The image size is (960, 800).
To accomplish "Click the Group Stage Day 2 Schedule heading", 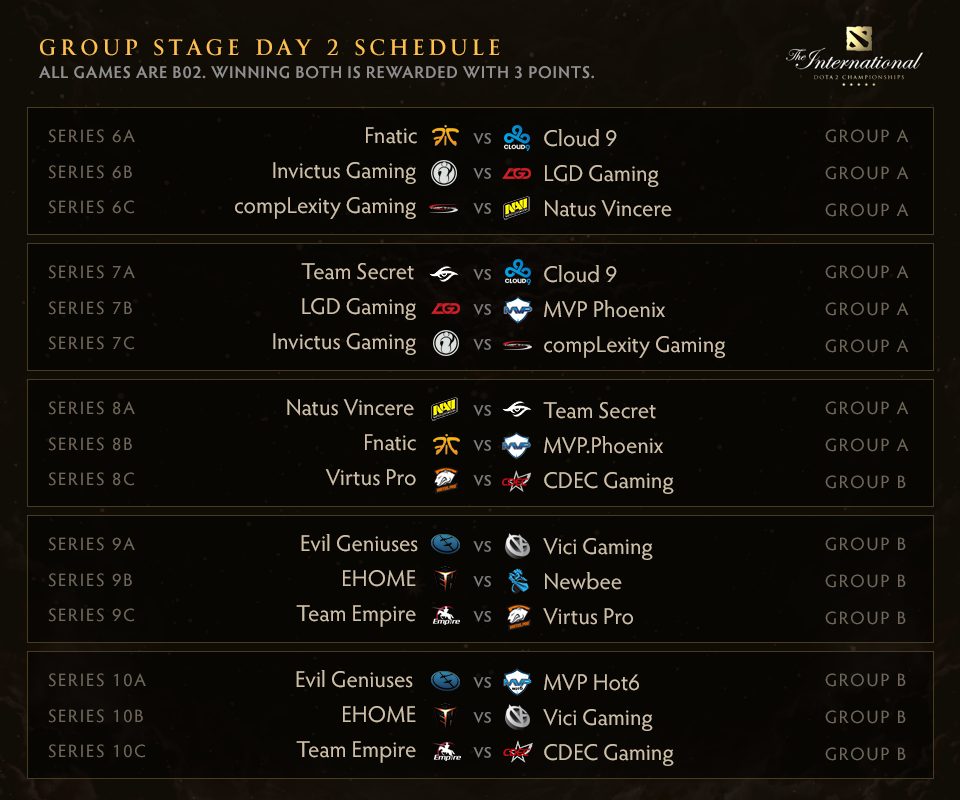I will coord(270,48).
